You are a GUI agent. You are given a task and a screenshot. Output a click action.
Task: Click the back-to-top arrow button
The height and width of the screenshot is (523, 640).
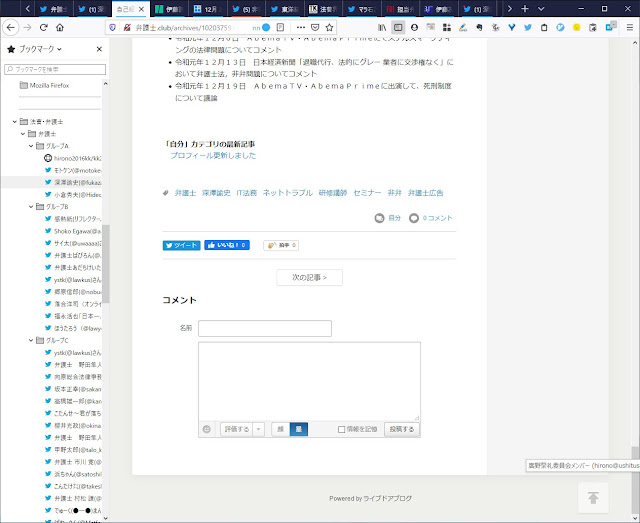click(593, 498)
